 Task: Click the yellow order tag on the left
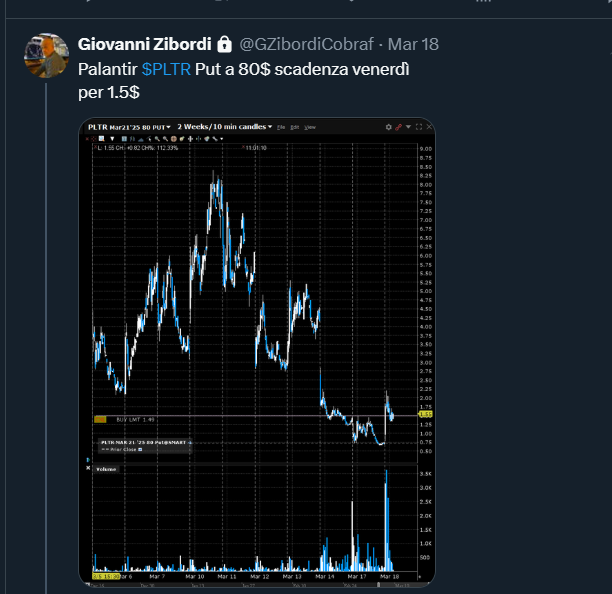99,418
